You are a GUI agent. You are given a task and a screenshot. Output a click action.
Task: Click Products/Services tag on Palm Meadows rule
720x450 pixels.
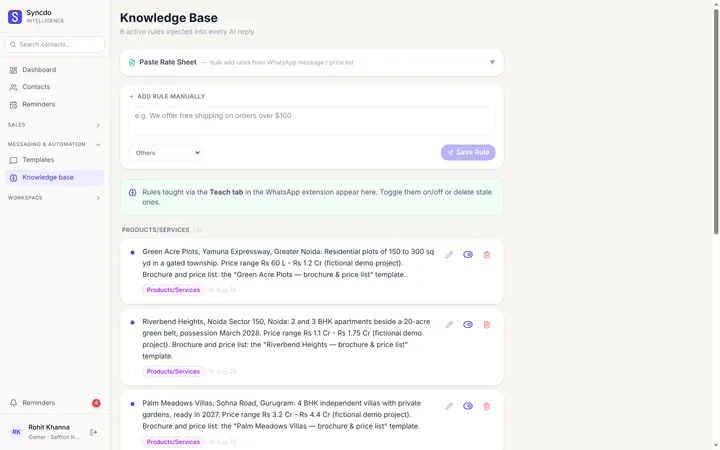(x=173, y=442)
